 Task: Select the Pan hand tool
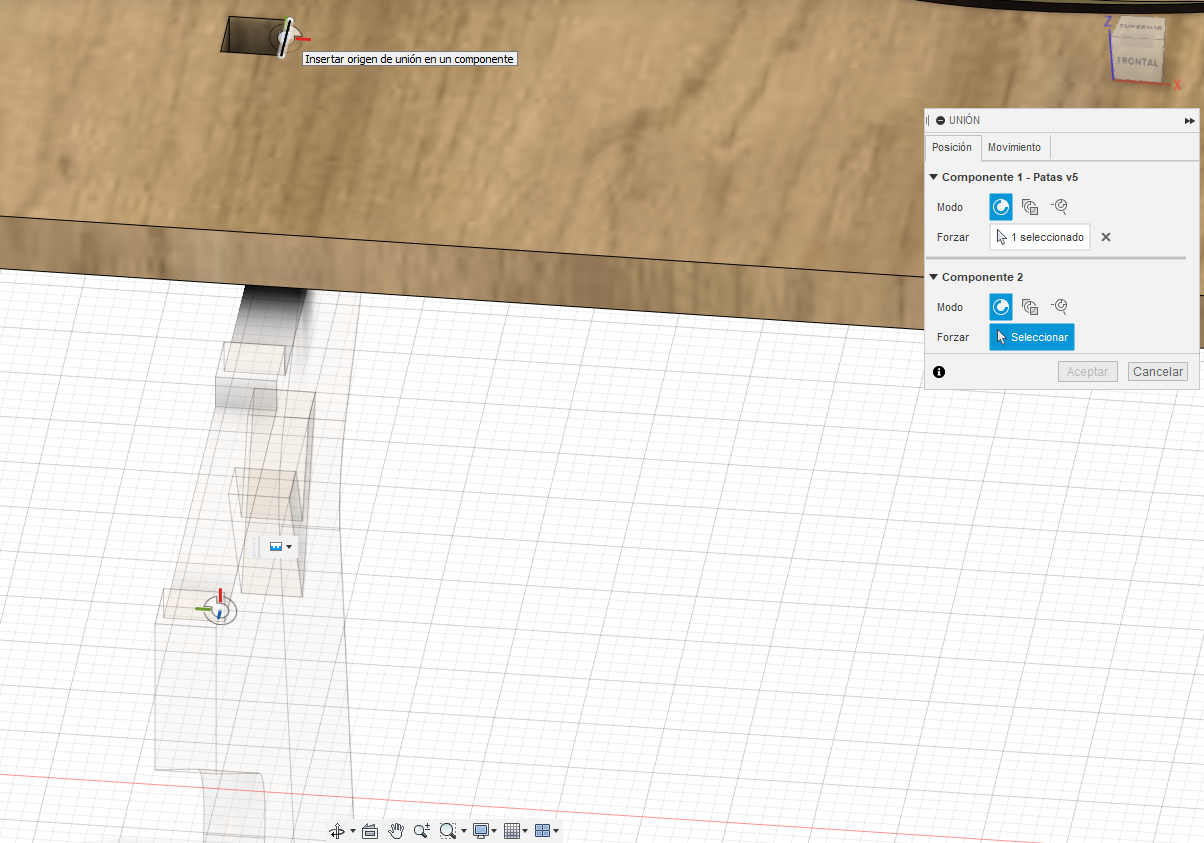pyautogui.click(x=396, y=831)
